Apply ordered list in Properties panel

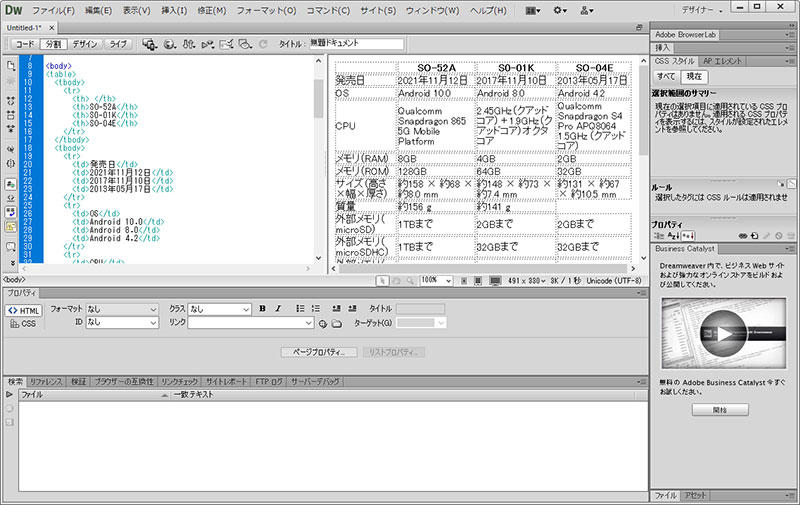tap(316, 309)
